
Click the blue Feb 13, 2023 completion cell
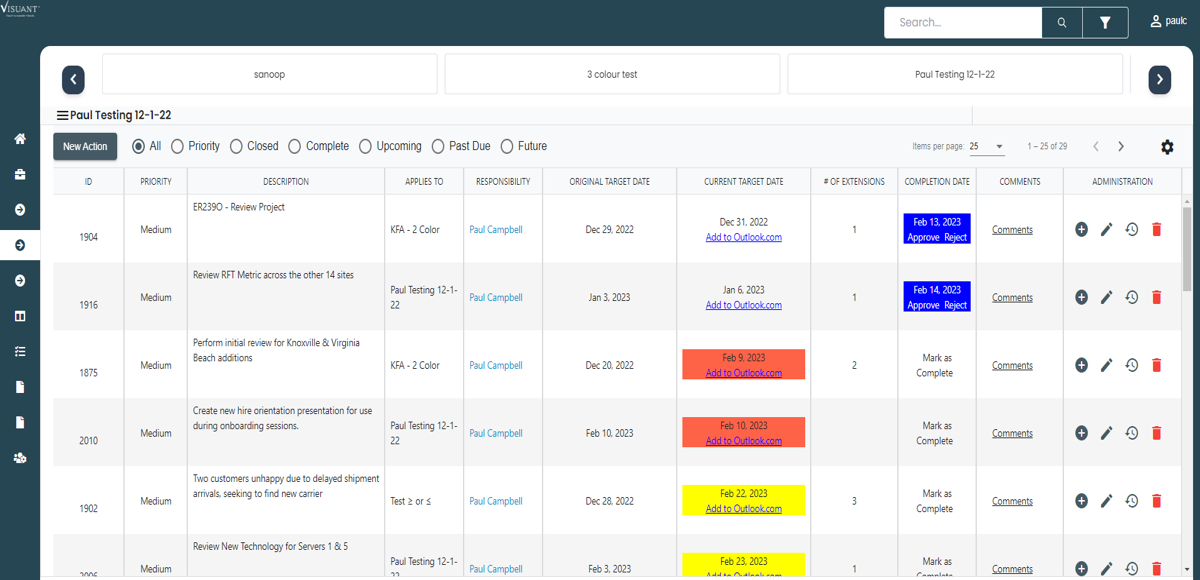pos(937,229)
